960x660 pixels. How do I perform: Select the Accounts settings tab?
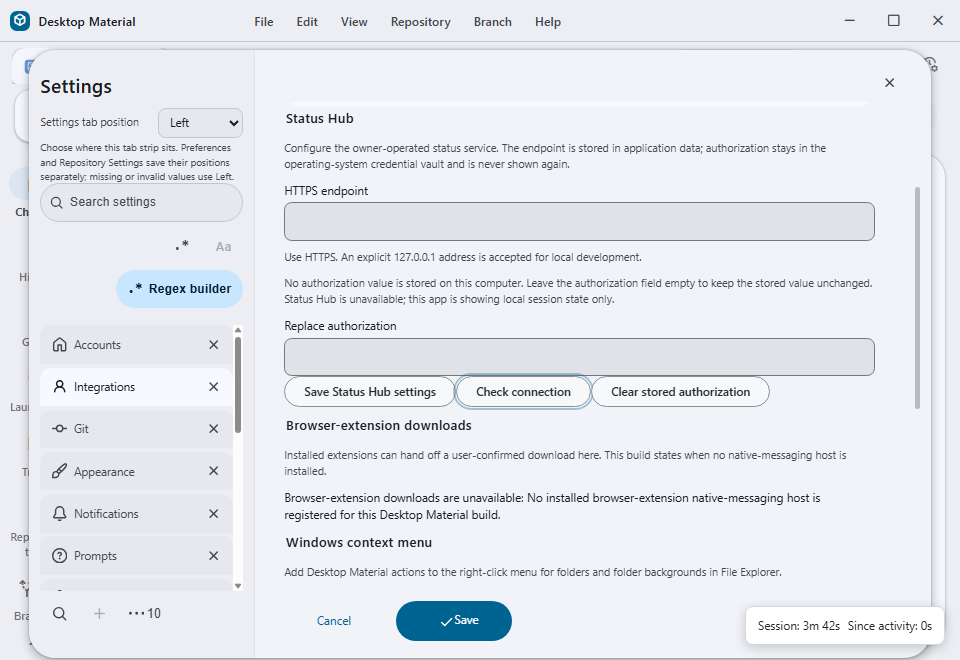(136, 345)
